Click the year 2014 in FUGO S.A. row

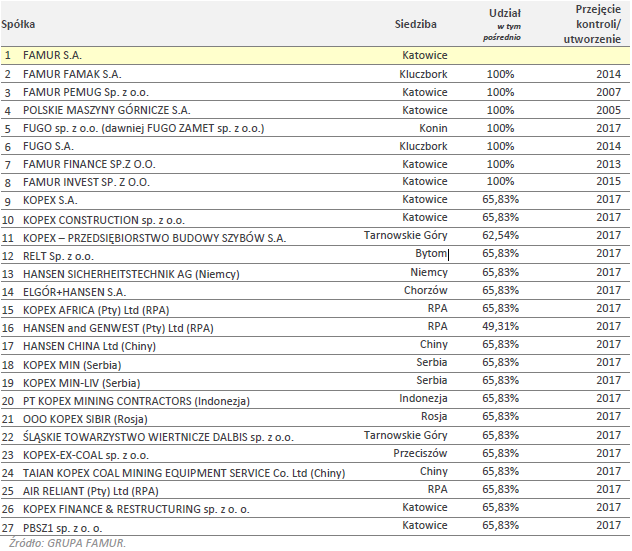pyautogui.click(x=609, y=146)
